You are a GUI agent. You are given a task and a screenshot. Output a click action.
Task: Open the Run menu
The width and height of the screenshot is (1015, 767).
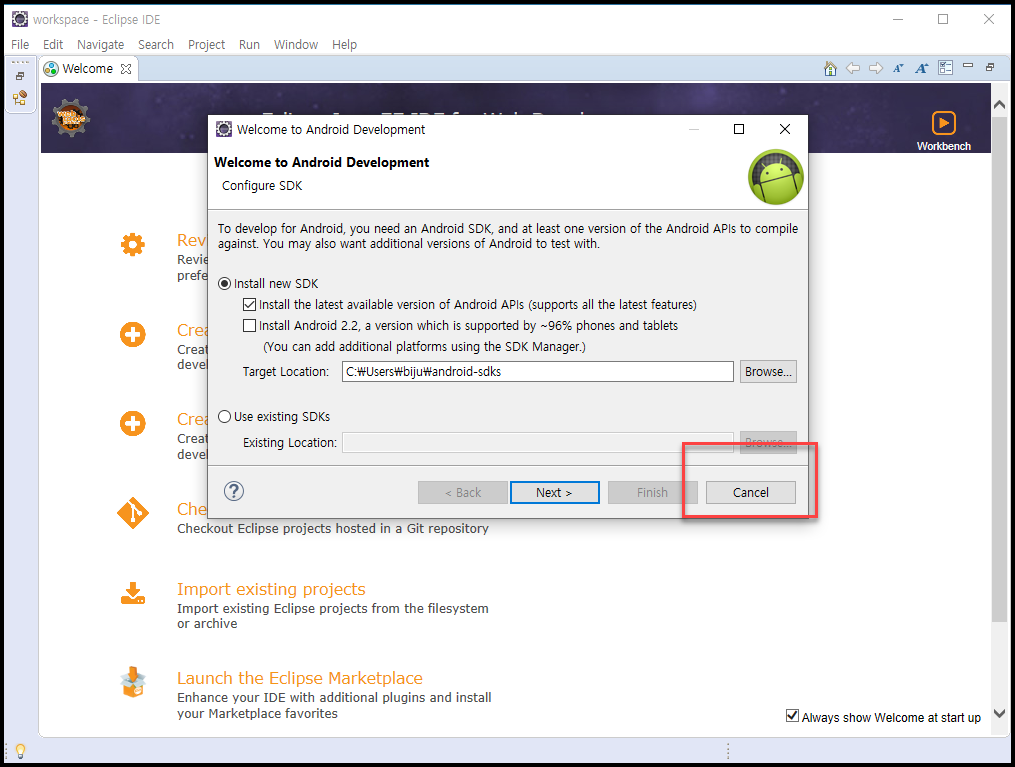[249, 45]
